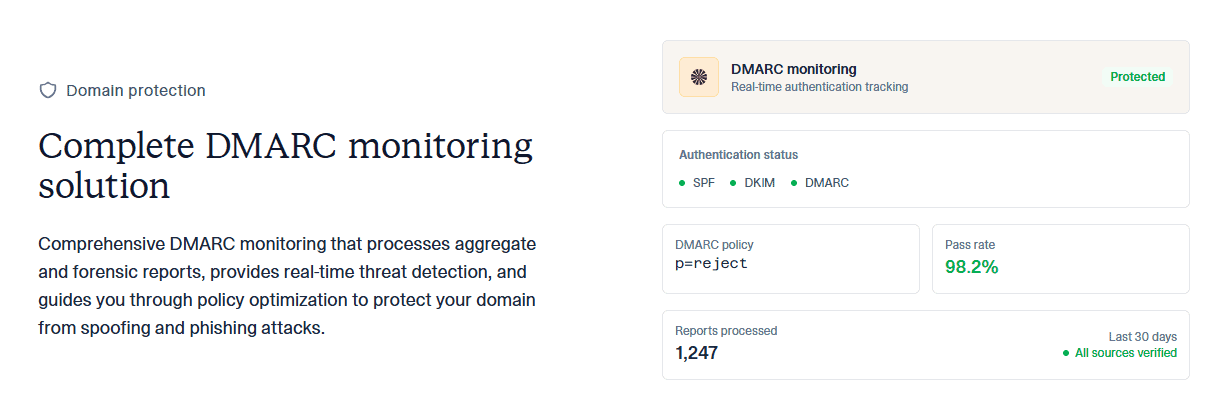Click the DMARC policy card label
Viewport: 1212px width, 413px height.
714,245
